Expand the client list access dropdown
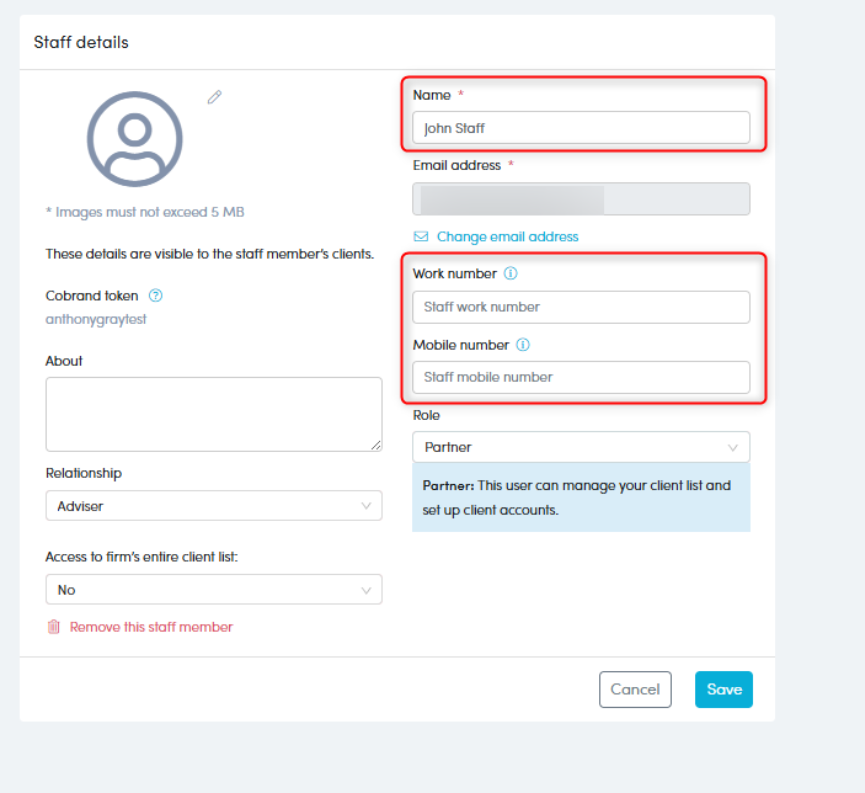The width and height of the screenshot is (865, 793). coord(213,590)
